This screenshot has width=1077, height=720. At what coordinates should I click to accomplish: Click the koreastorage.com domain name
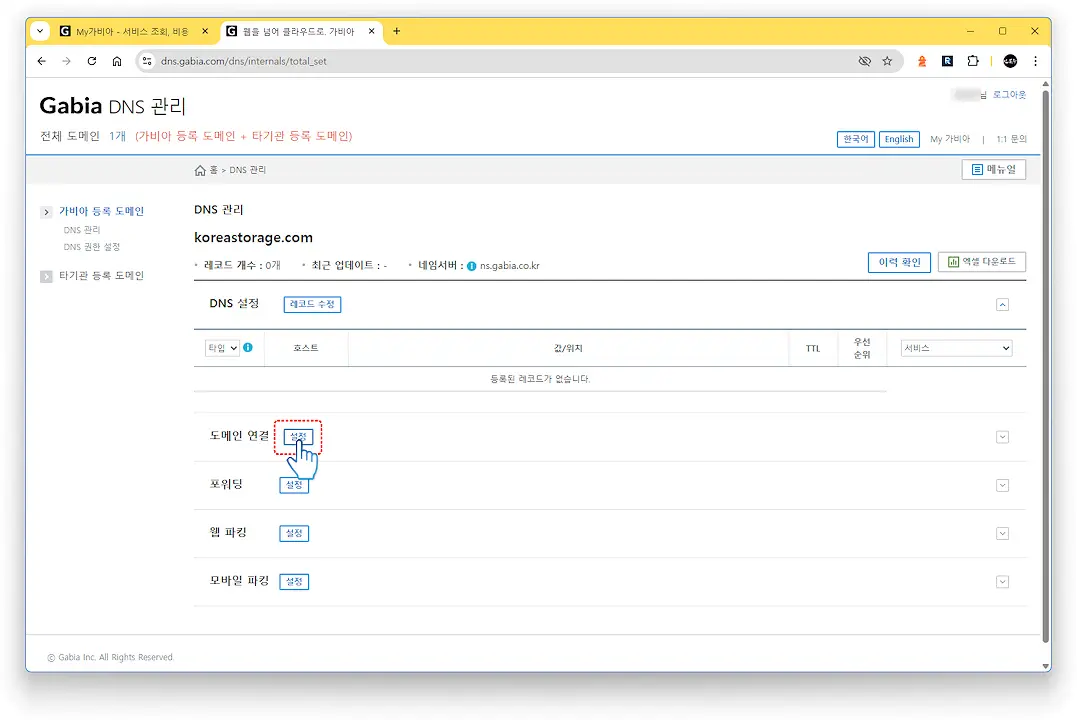[x=253, y=238]
